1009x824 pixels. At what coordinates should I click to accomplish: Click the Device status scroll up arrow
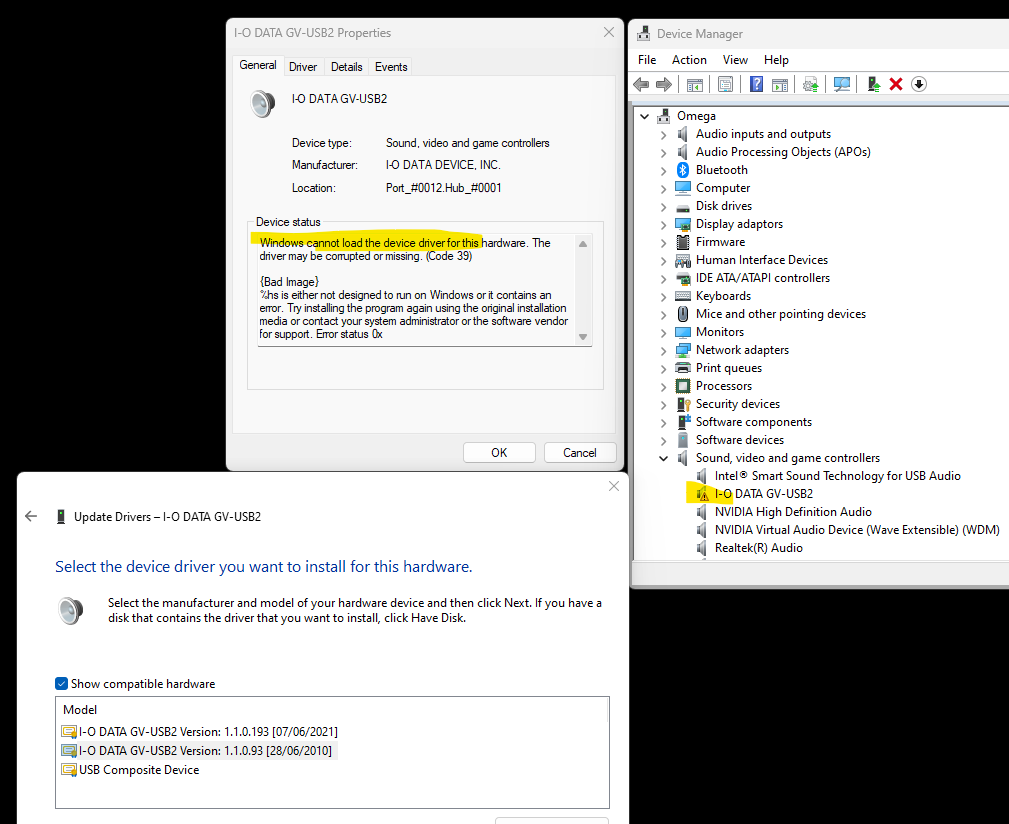coord(583,244)
